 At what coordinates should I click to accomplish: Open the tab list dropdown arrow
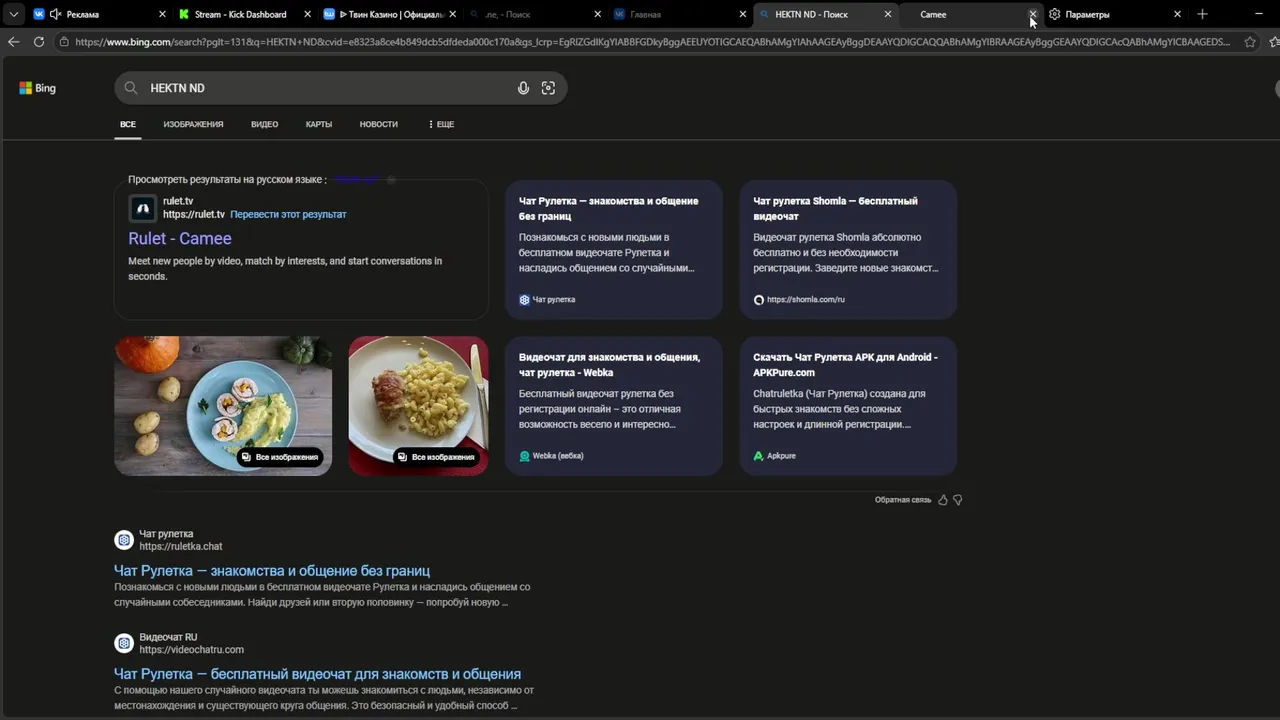tap(13, 14)
